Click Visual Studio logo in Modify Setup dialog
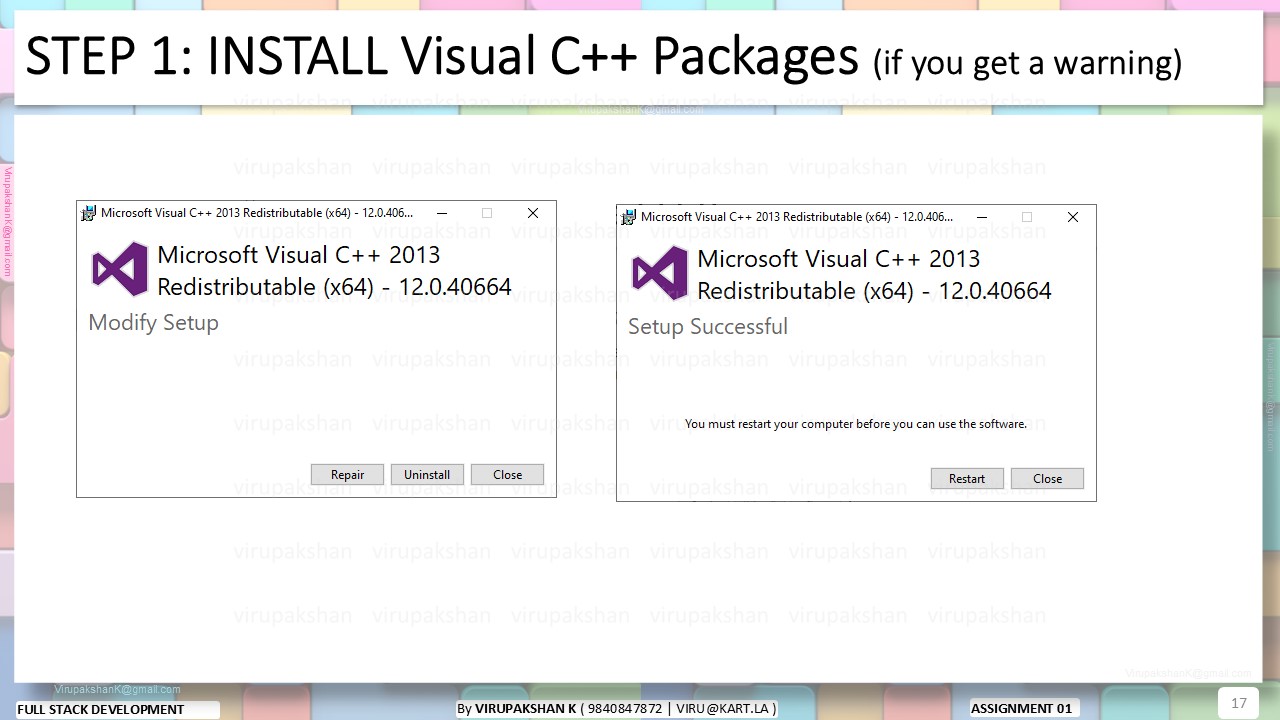Image resolution: width=1280 pixels, height=720 pixels. pos(120,269)
